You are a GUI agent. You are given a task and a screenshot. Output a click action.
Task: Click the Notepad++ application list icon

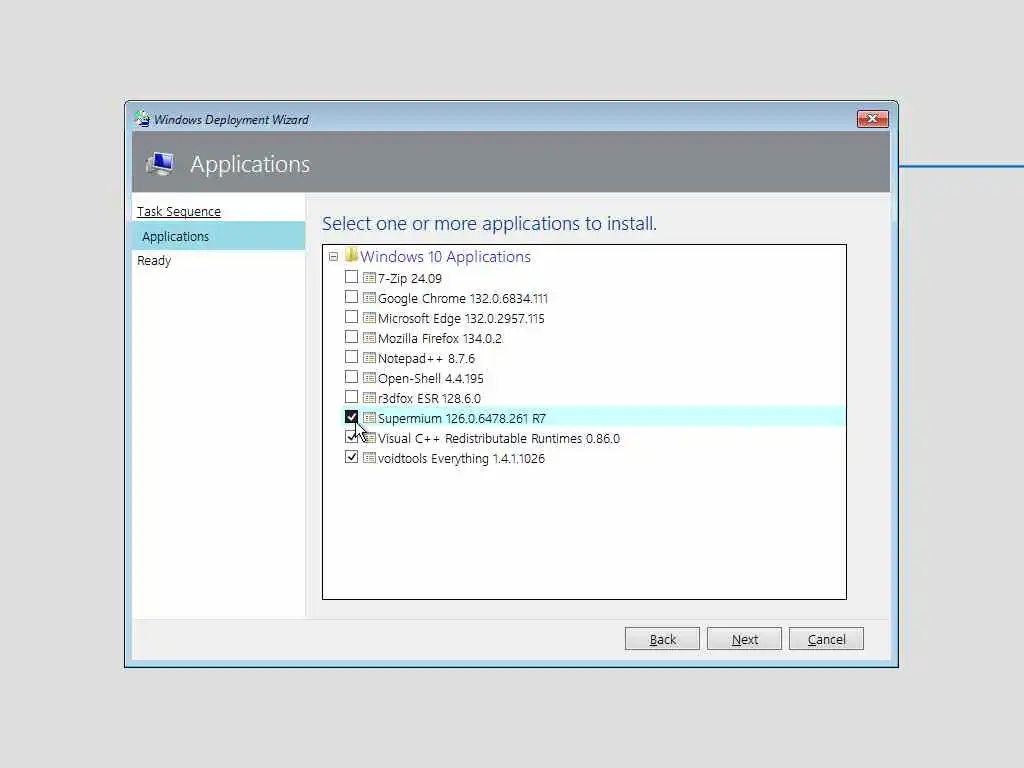tap(369, 359)
